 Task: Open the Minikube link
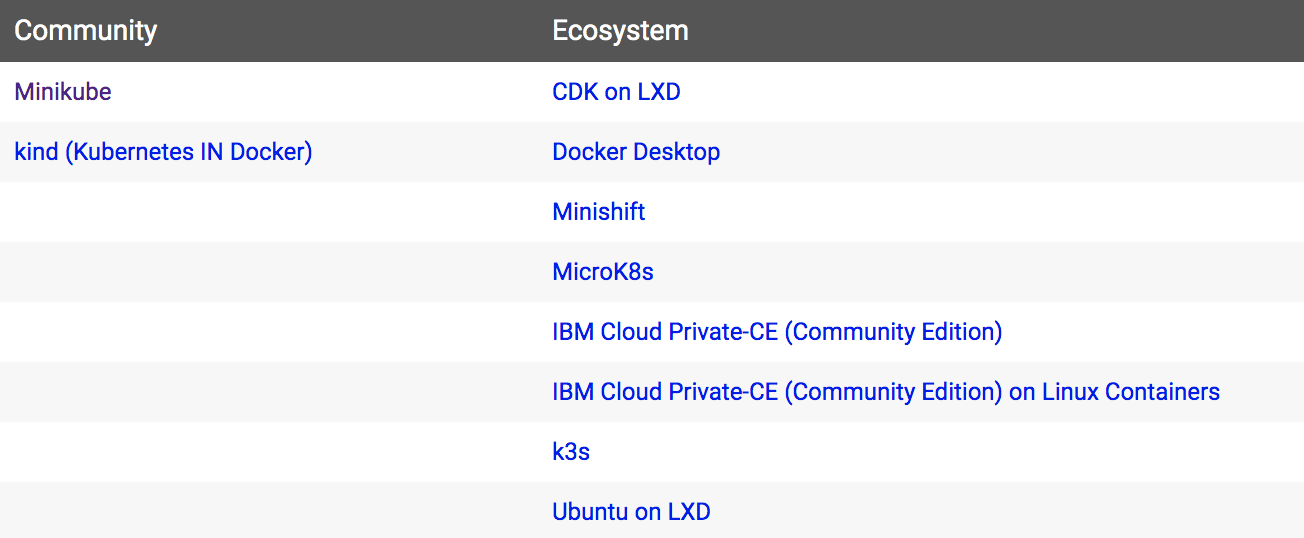pyautogui.click(x=63, y=92)
